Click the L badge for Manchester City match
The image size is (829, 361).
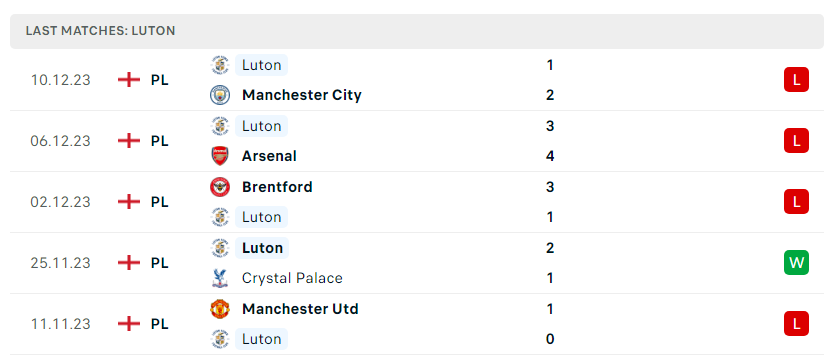click(796, 80)
